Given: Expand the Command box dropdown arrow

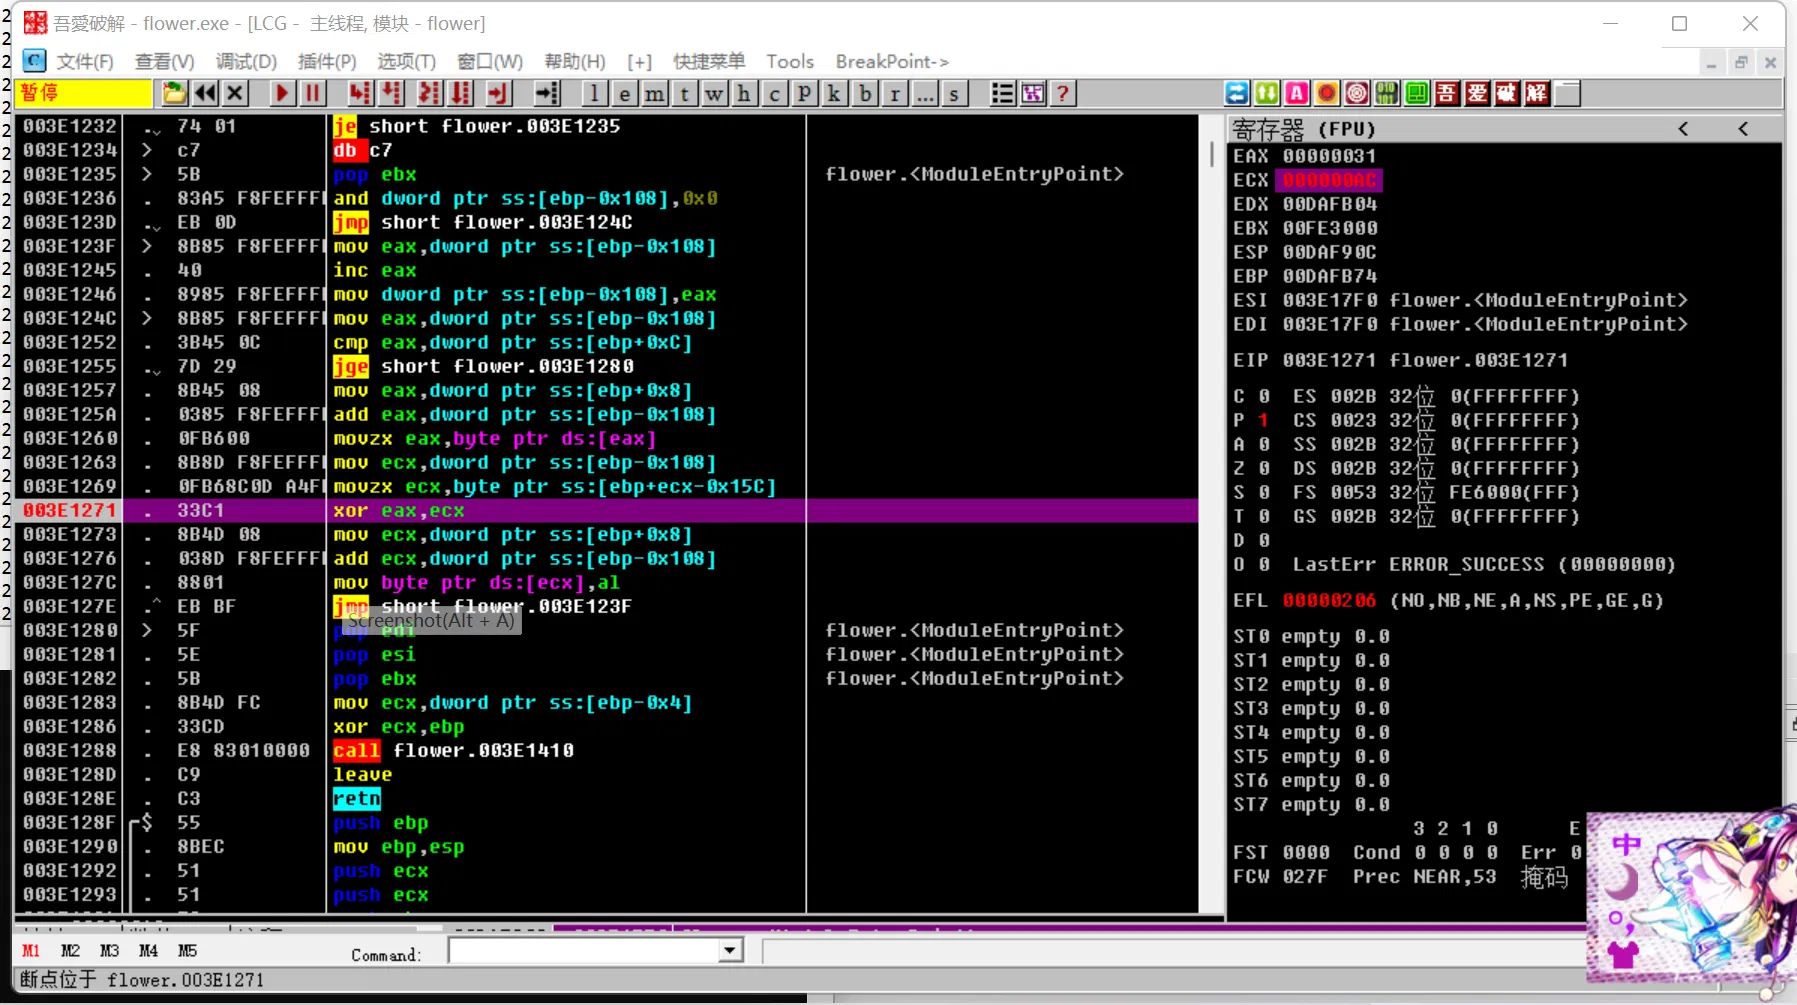Looking at the screenshot, I should (x=731, y=950).
